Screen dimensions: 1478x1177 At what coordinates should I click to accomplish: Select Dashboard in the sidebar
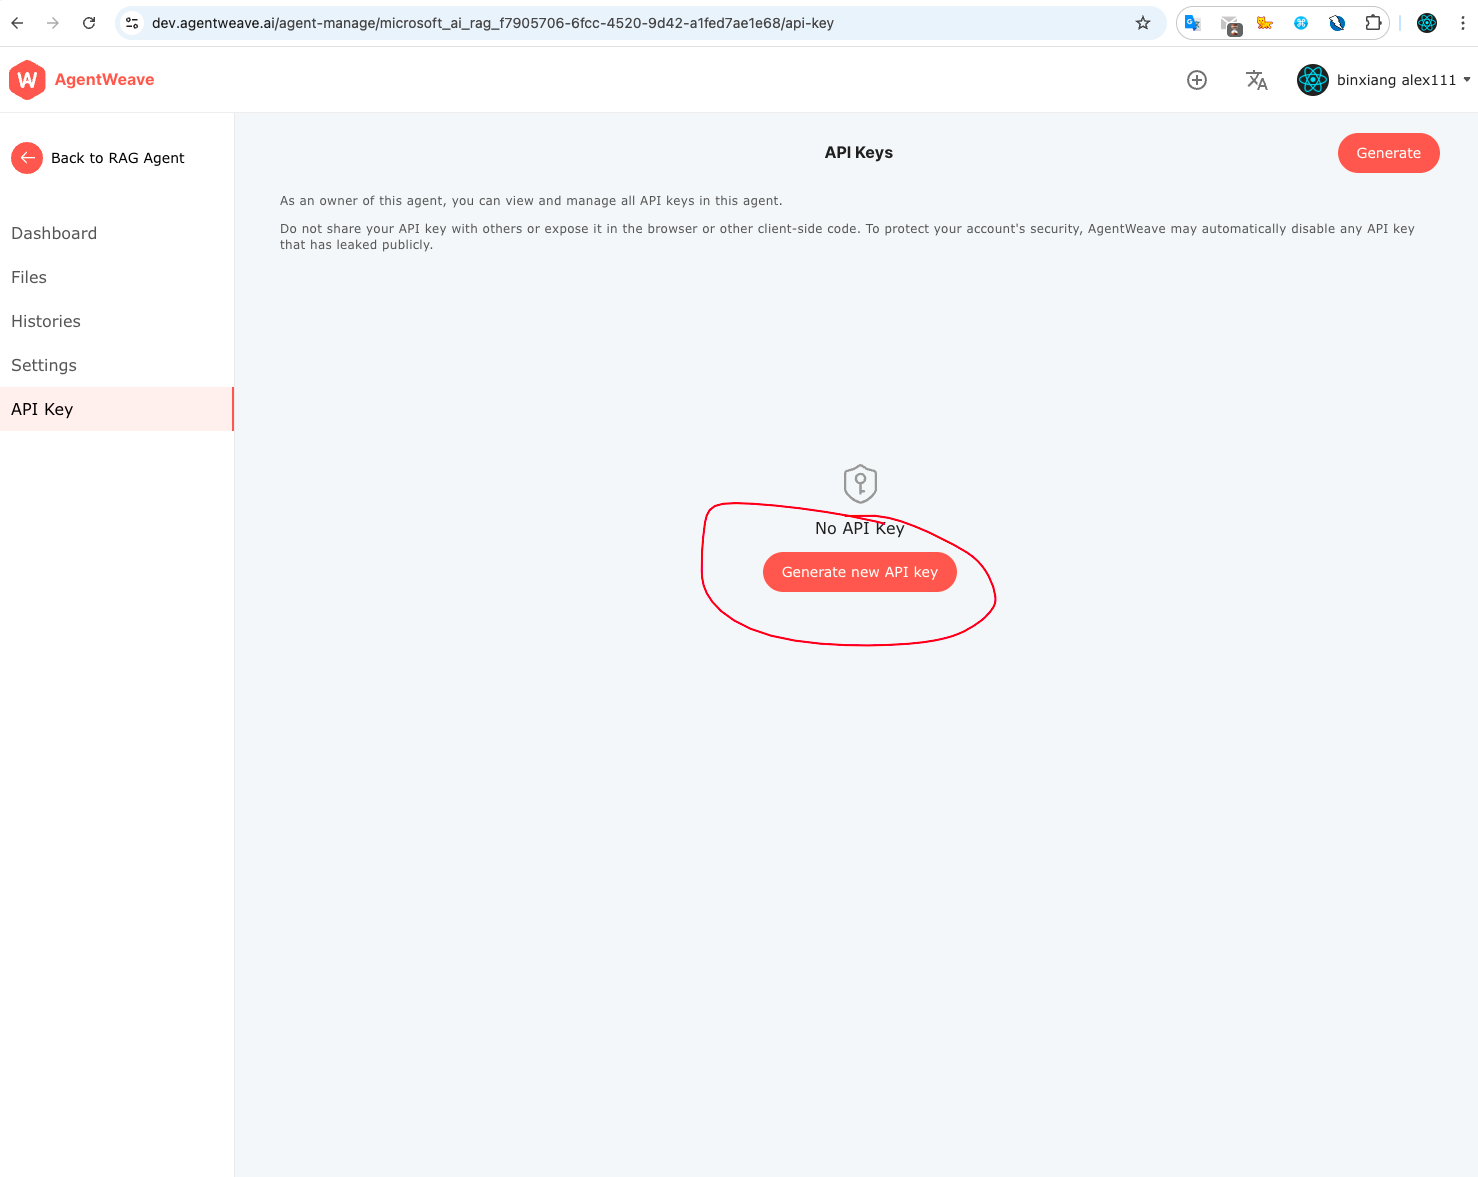(54, 233)
